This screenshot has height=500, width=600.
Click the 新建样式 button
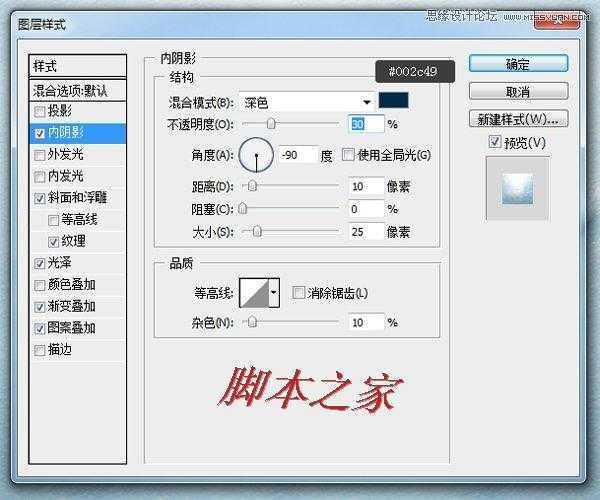tap(517, 120)
